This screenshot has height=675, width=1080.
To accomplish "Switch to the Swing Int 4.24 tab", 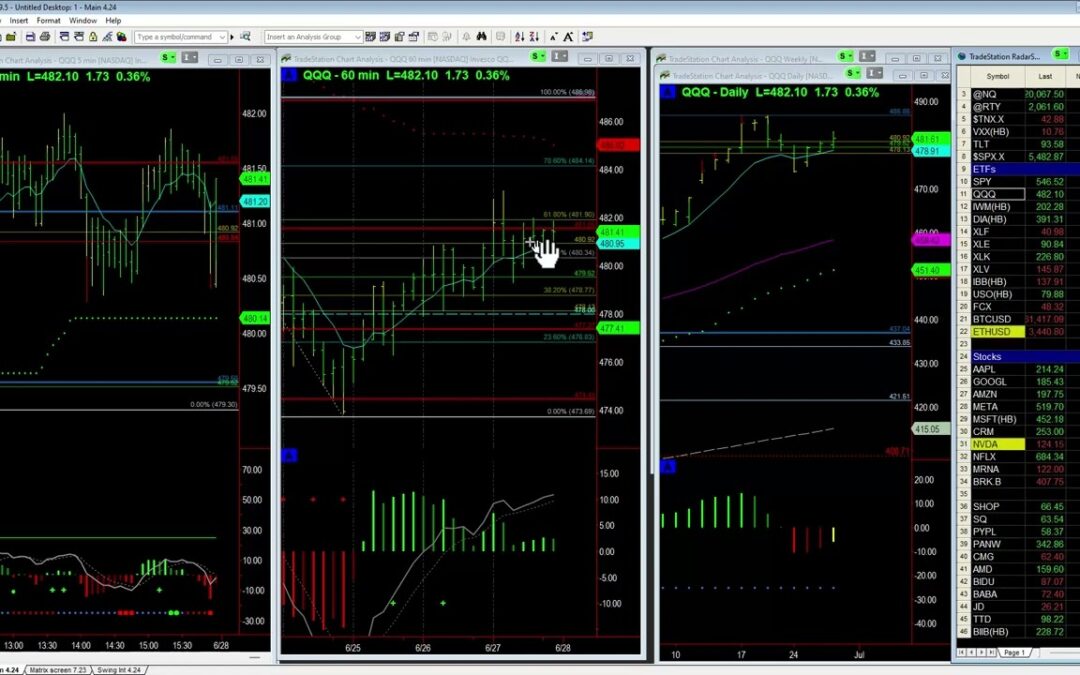I will [119, 669].
